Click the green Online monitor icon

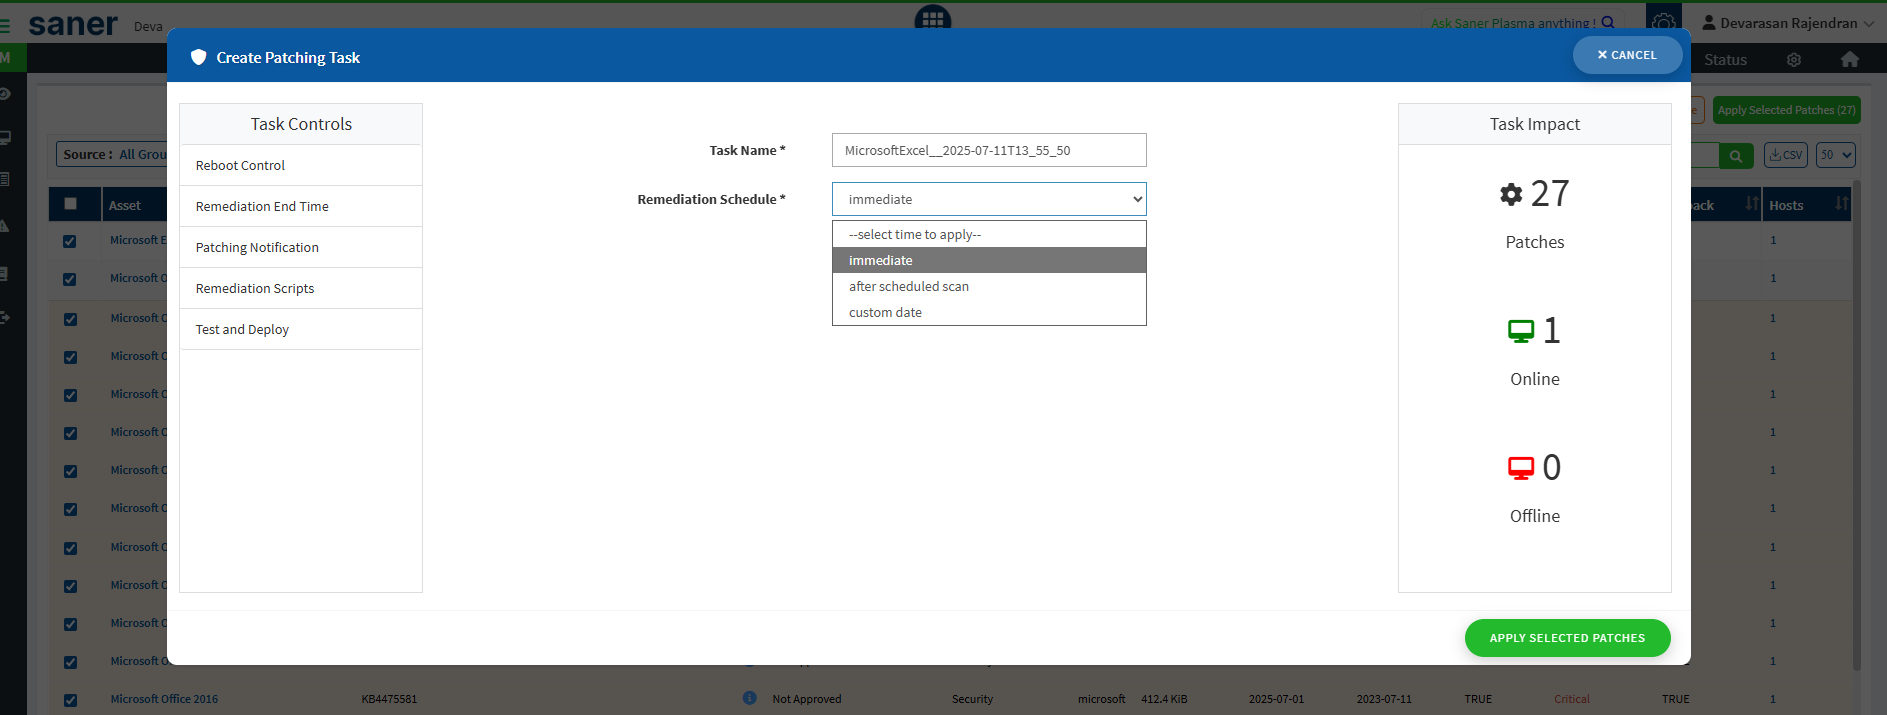coord(1521,331)
